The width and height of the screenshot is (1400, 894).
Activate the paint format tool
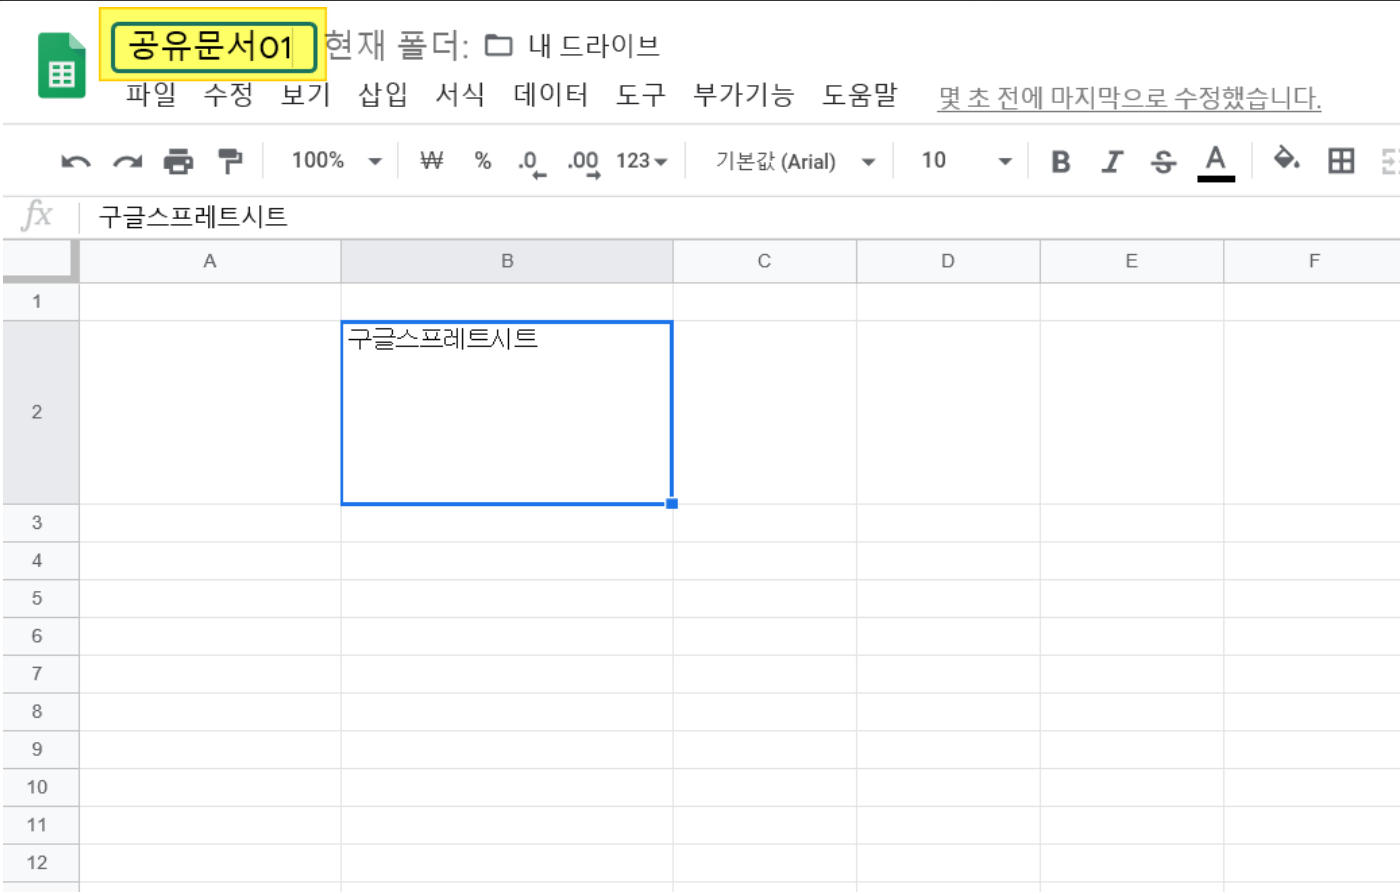point(230,161)
